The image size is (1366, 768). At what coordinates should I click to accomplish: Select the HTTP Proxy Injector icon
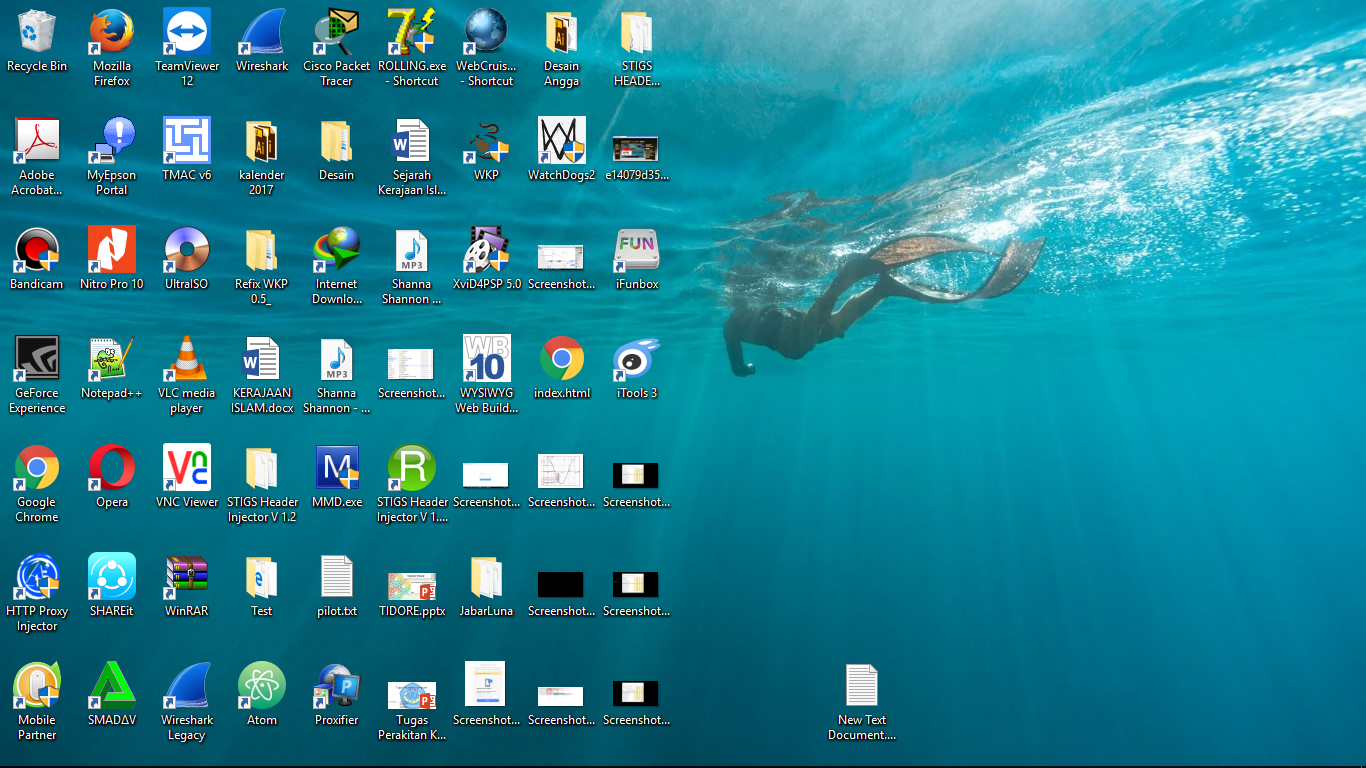(x=37, y=577)
